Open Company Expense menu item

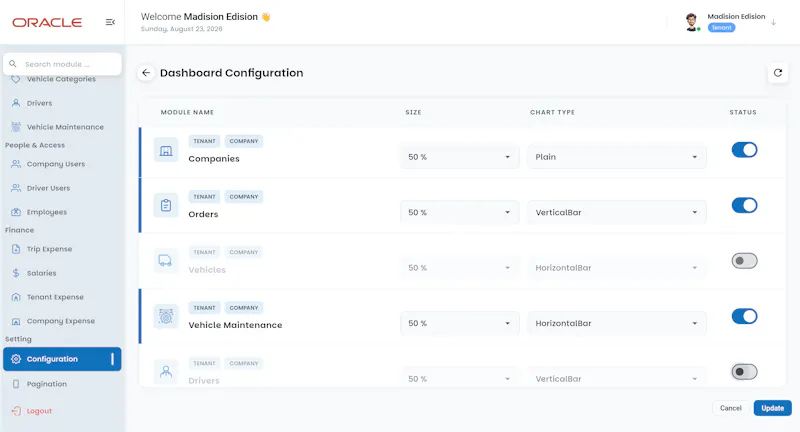coord(62,321)
